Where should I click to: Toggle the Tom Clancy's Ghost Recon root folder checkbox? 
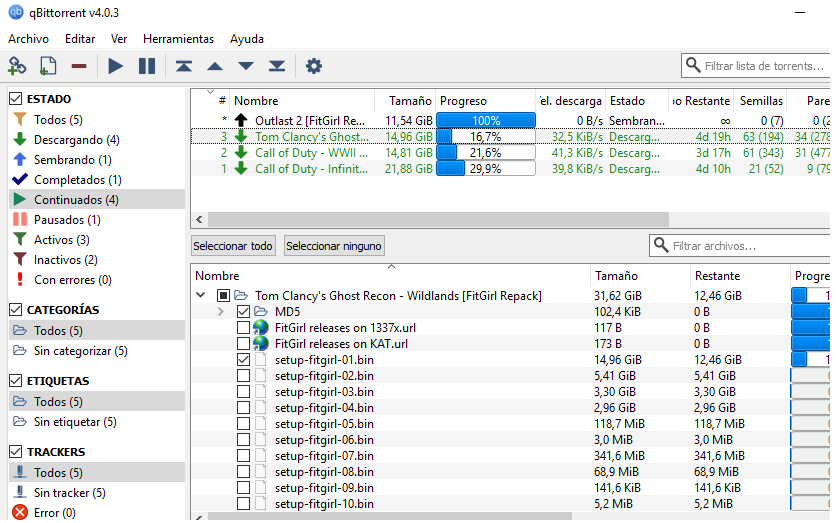coord(223,295)
